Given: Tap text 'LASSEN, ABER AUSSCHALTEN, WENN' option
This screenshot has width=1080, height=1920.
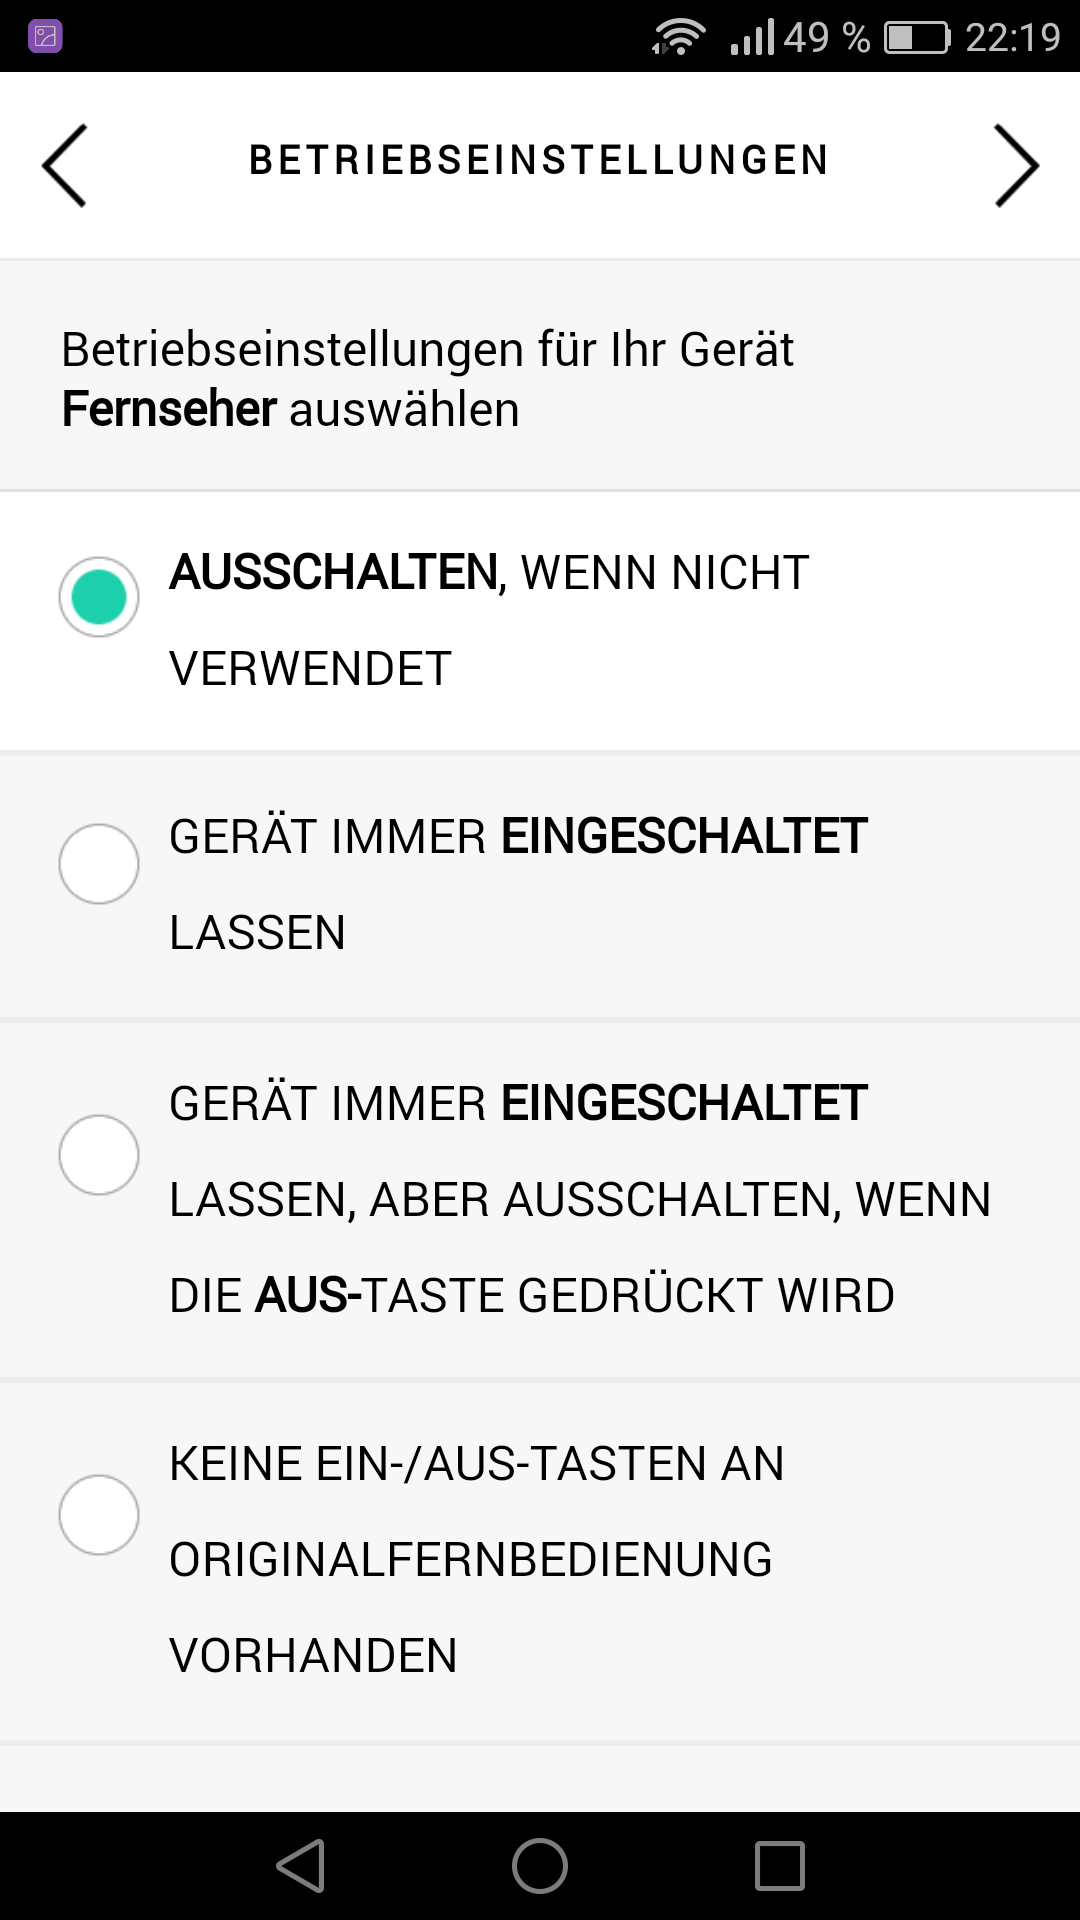Looking at the screenshot, I should click(x=580, y=1200).
